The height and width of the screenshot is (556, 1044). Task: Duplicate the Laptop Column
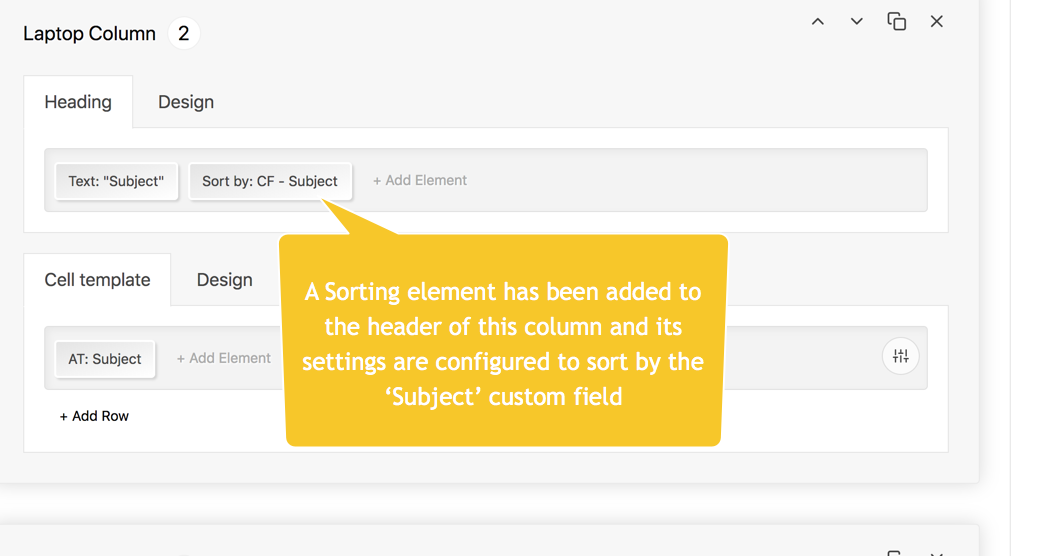click(897, 21)
